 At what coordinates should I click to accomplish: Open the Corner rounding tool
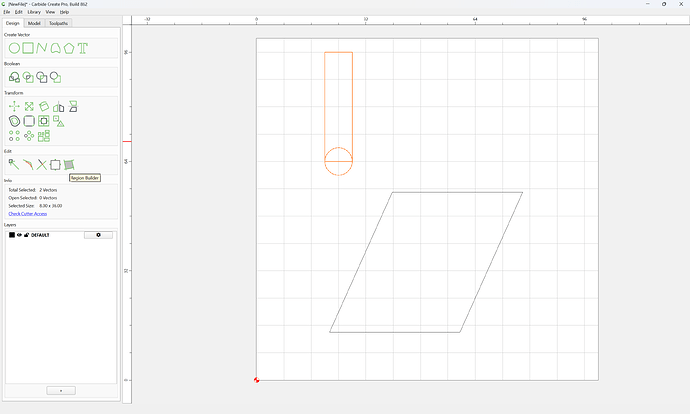click(29, 121)
